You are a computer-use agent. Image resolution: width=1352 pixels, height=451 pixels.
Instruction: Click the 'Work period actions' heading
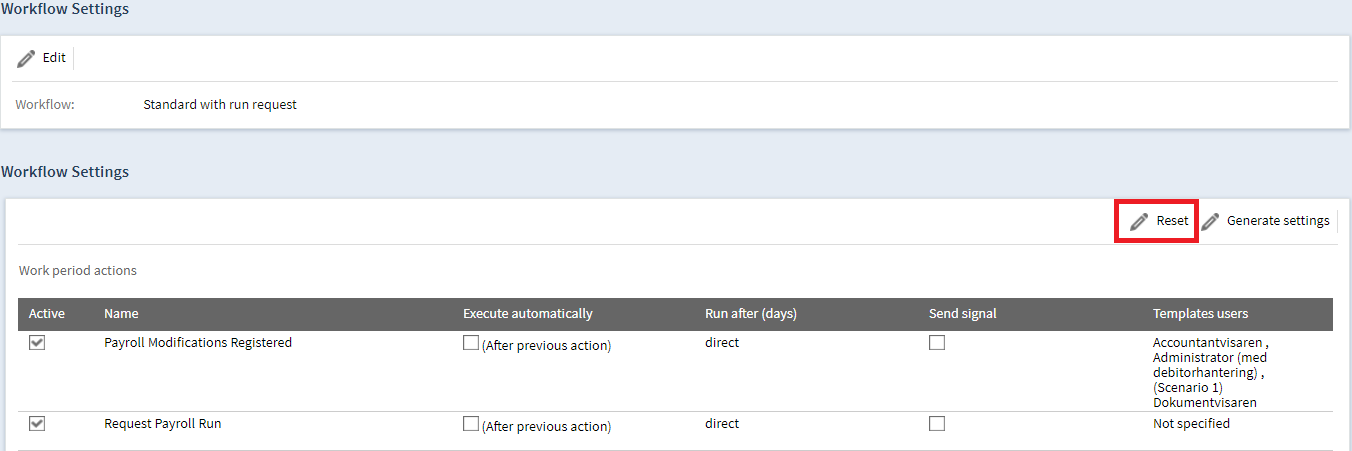tap(78, 271)
